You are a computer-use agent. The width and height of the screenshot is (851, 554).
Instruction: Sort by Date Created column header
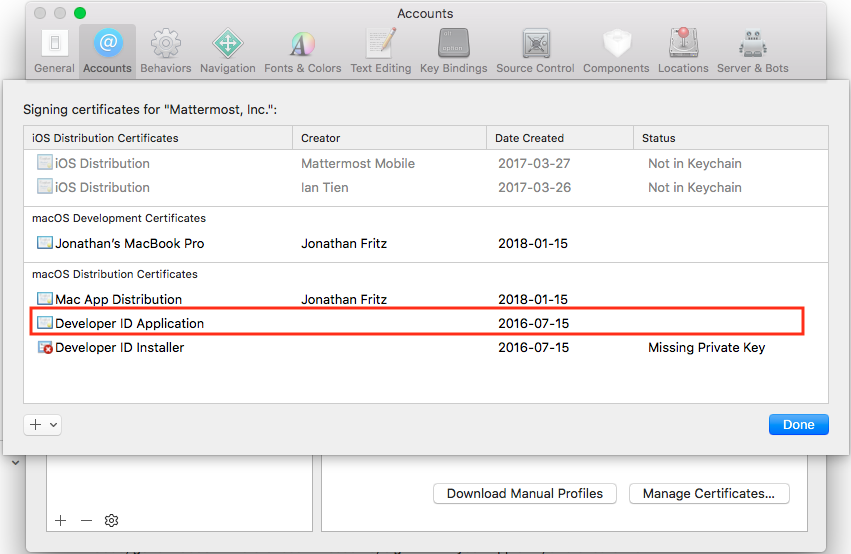530,138
